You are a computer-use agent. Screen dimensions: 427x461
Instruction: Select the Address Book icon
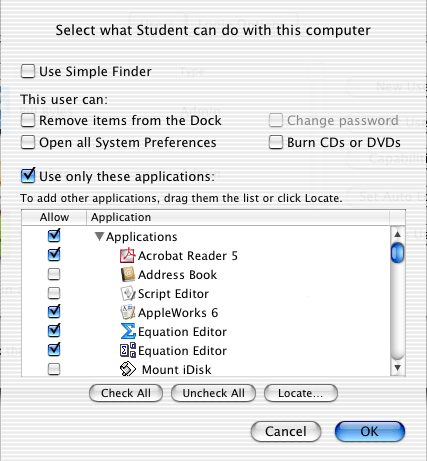[128, 274]
